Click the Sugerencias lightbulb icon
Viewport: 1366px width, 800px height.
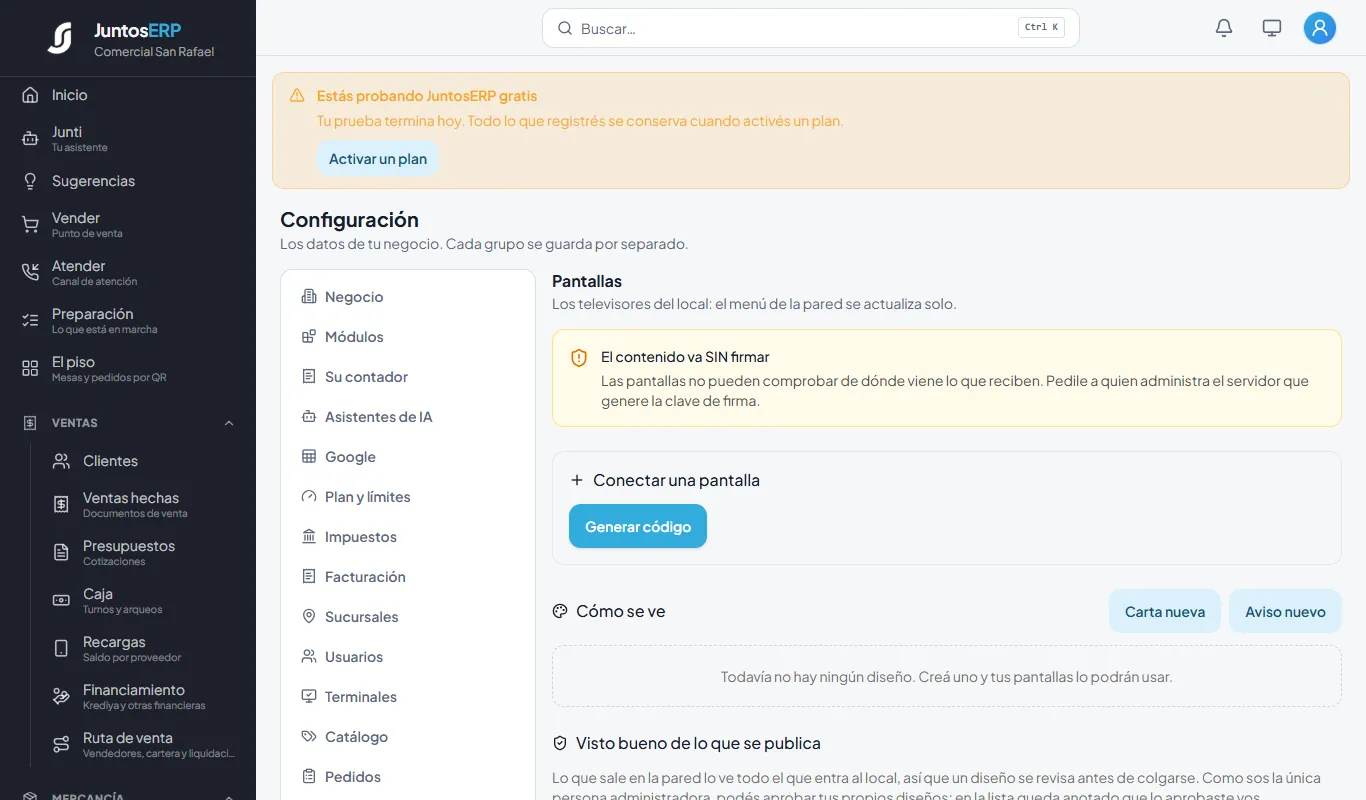[x=30, y=181]
